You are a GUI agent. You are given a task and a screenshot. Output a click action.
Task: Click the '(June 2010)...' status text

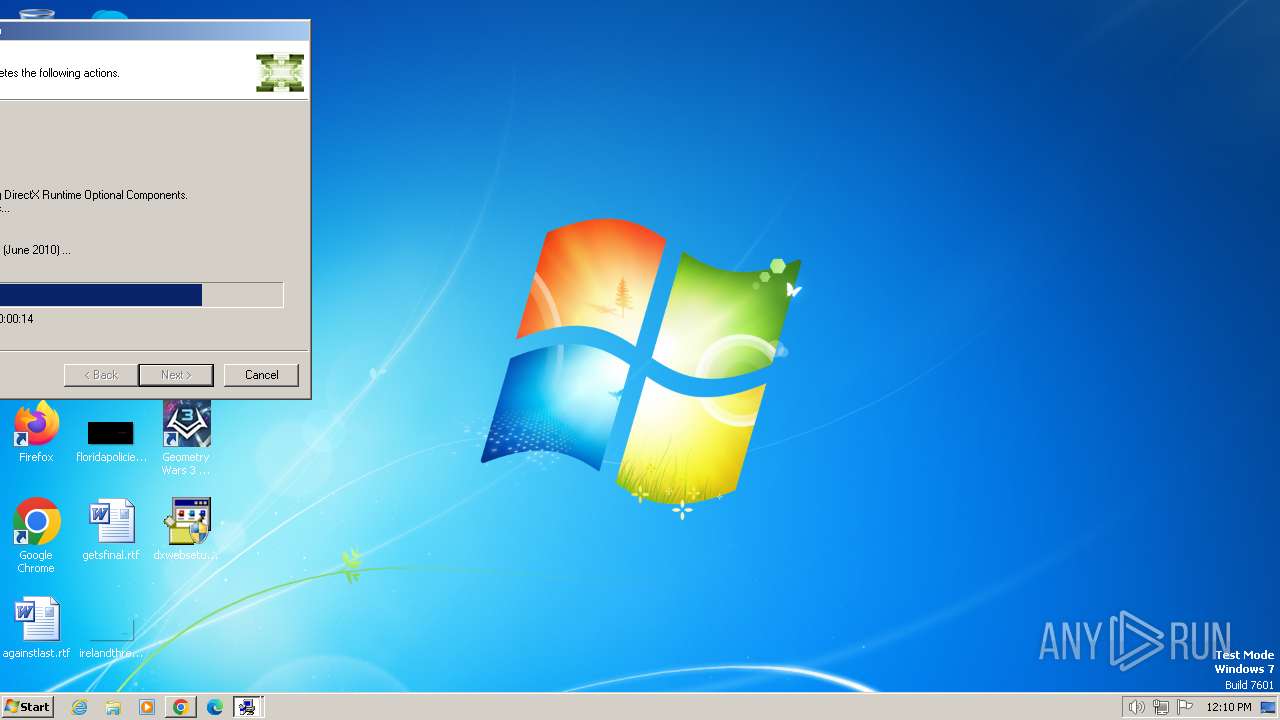coord(36,250)
